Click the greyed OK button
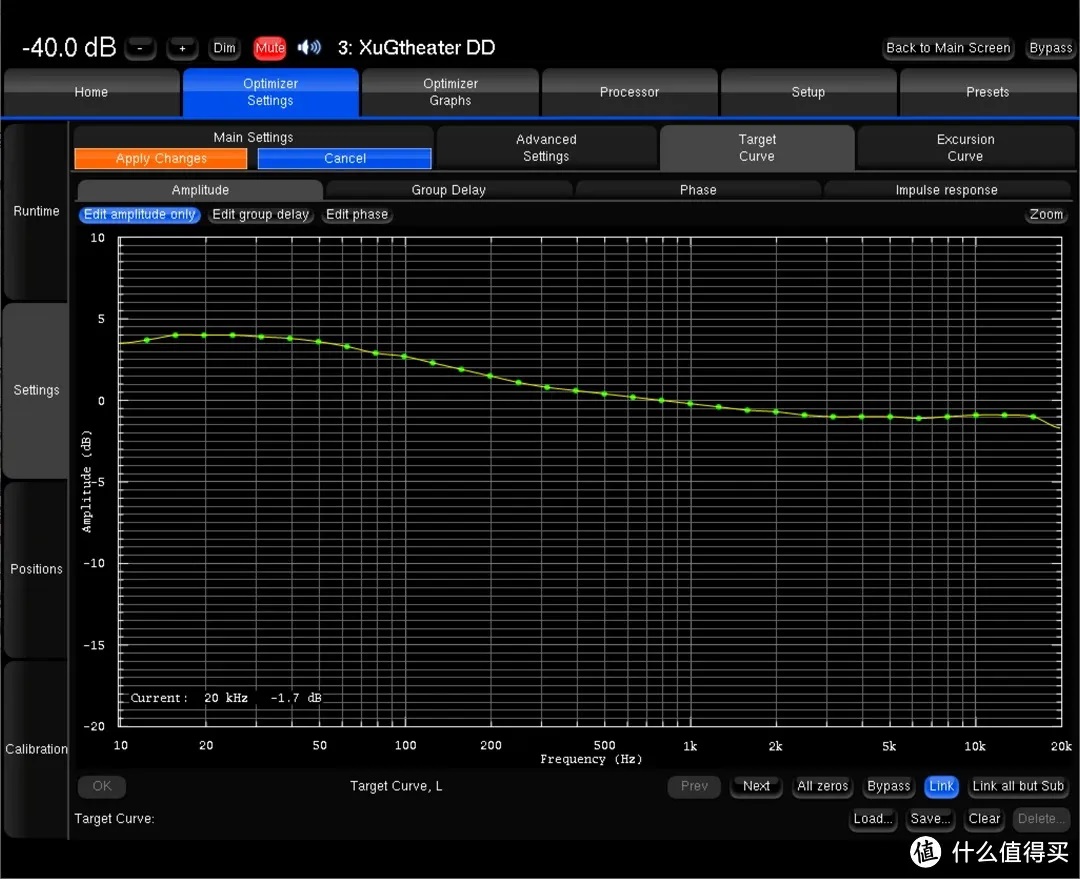The image size is (1080, 879). point(102,786)
